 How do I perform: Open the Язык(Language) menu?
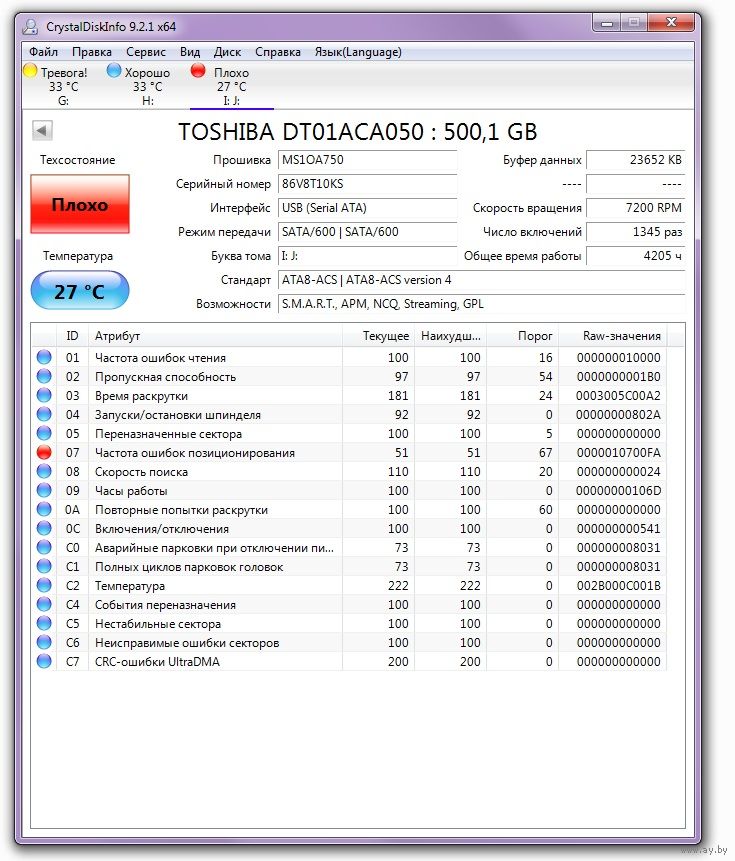pos(358,52)
